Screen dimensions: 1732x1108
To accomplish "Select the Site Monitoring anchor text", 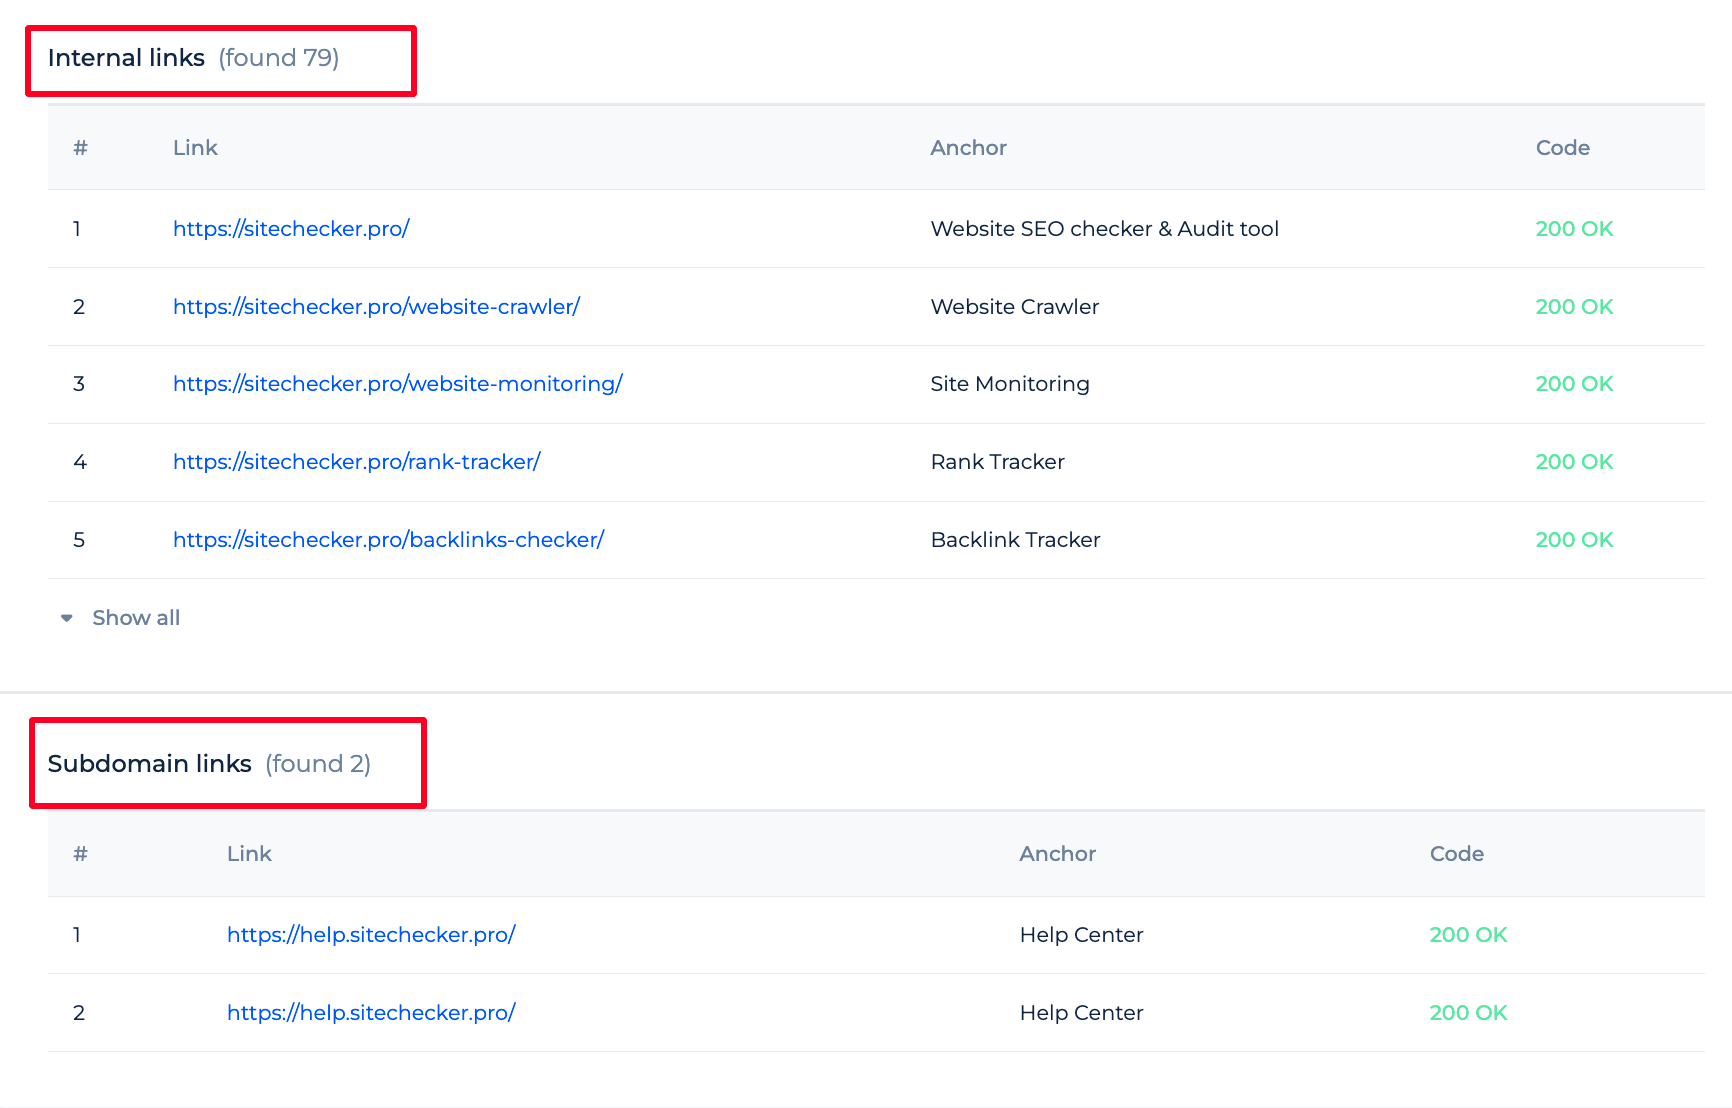I will coord(1010,384).
